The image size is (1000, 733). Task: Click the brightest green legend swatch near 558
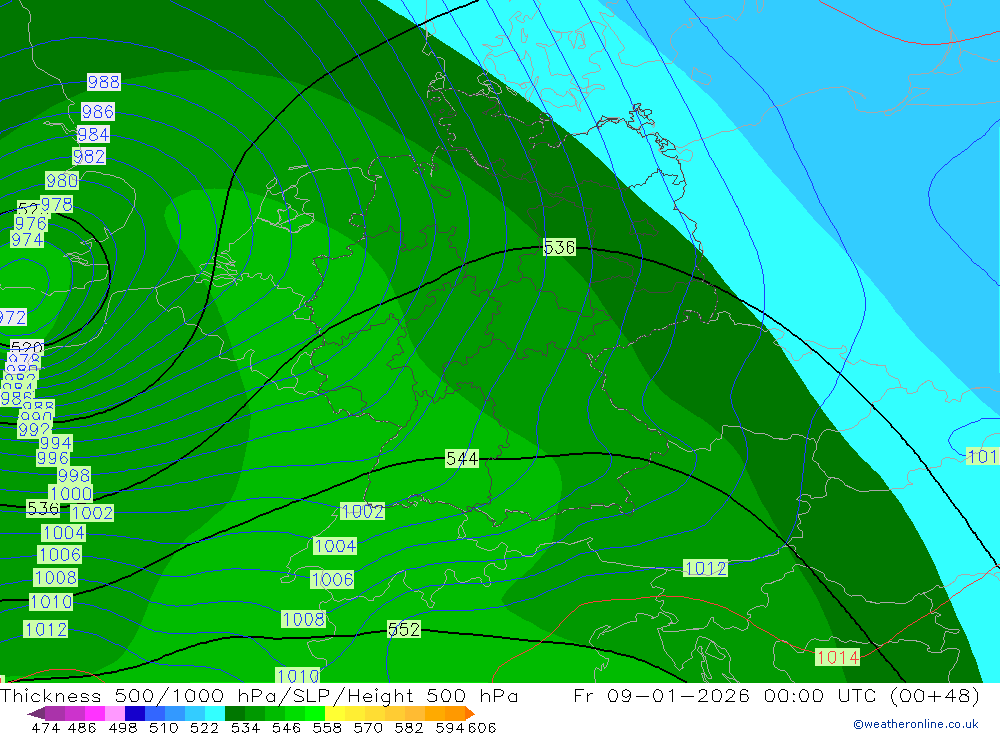315,713
